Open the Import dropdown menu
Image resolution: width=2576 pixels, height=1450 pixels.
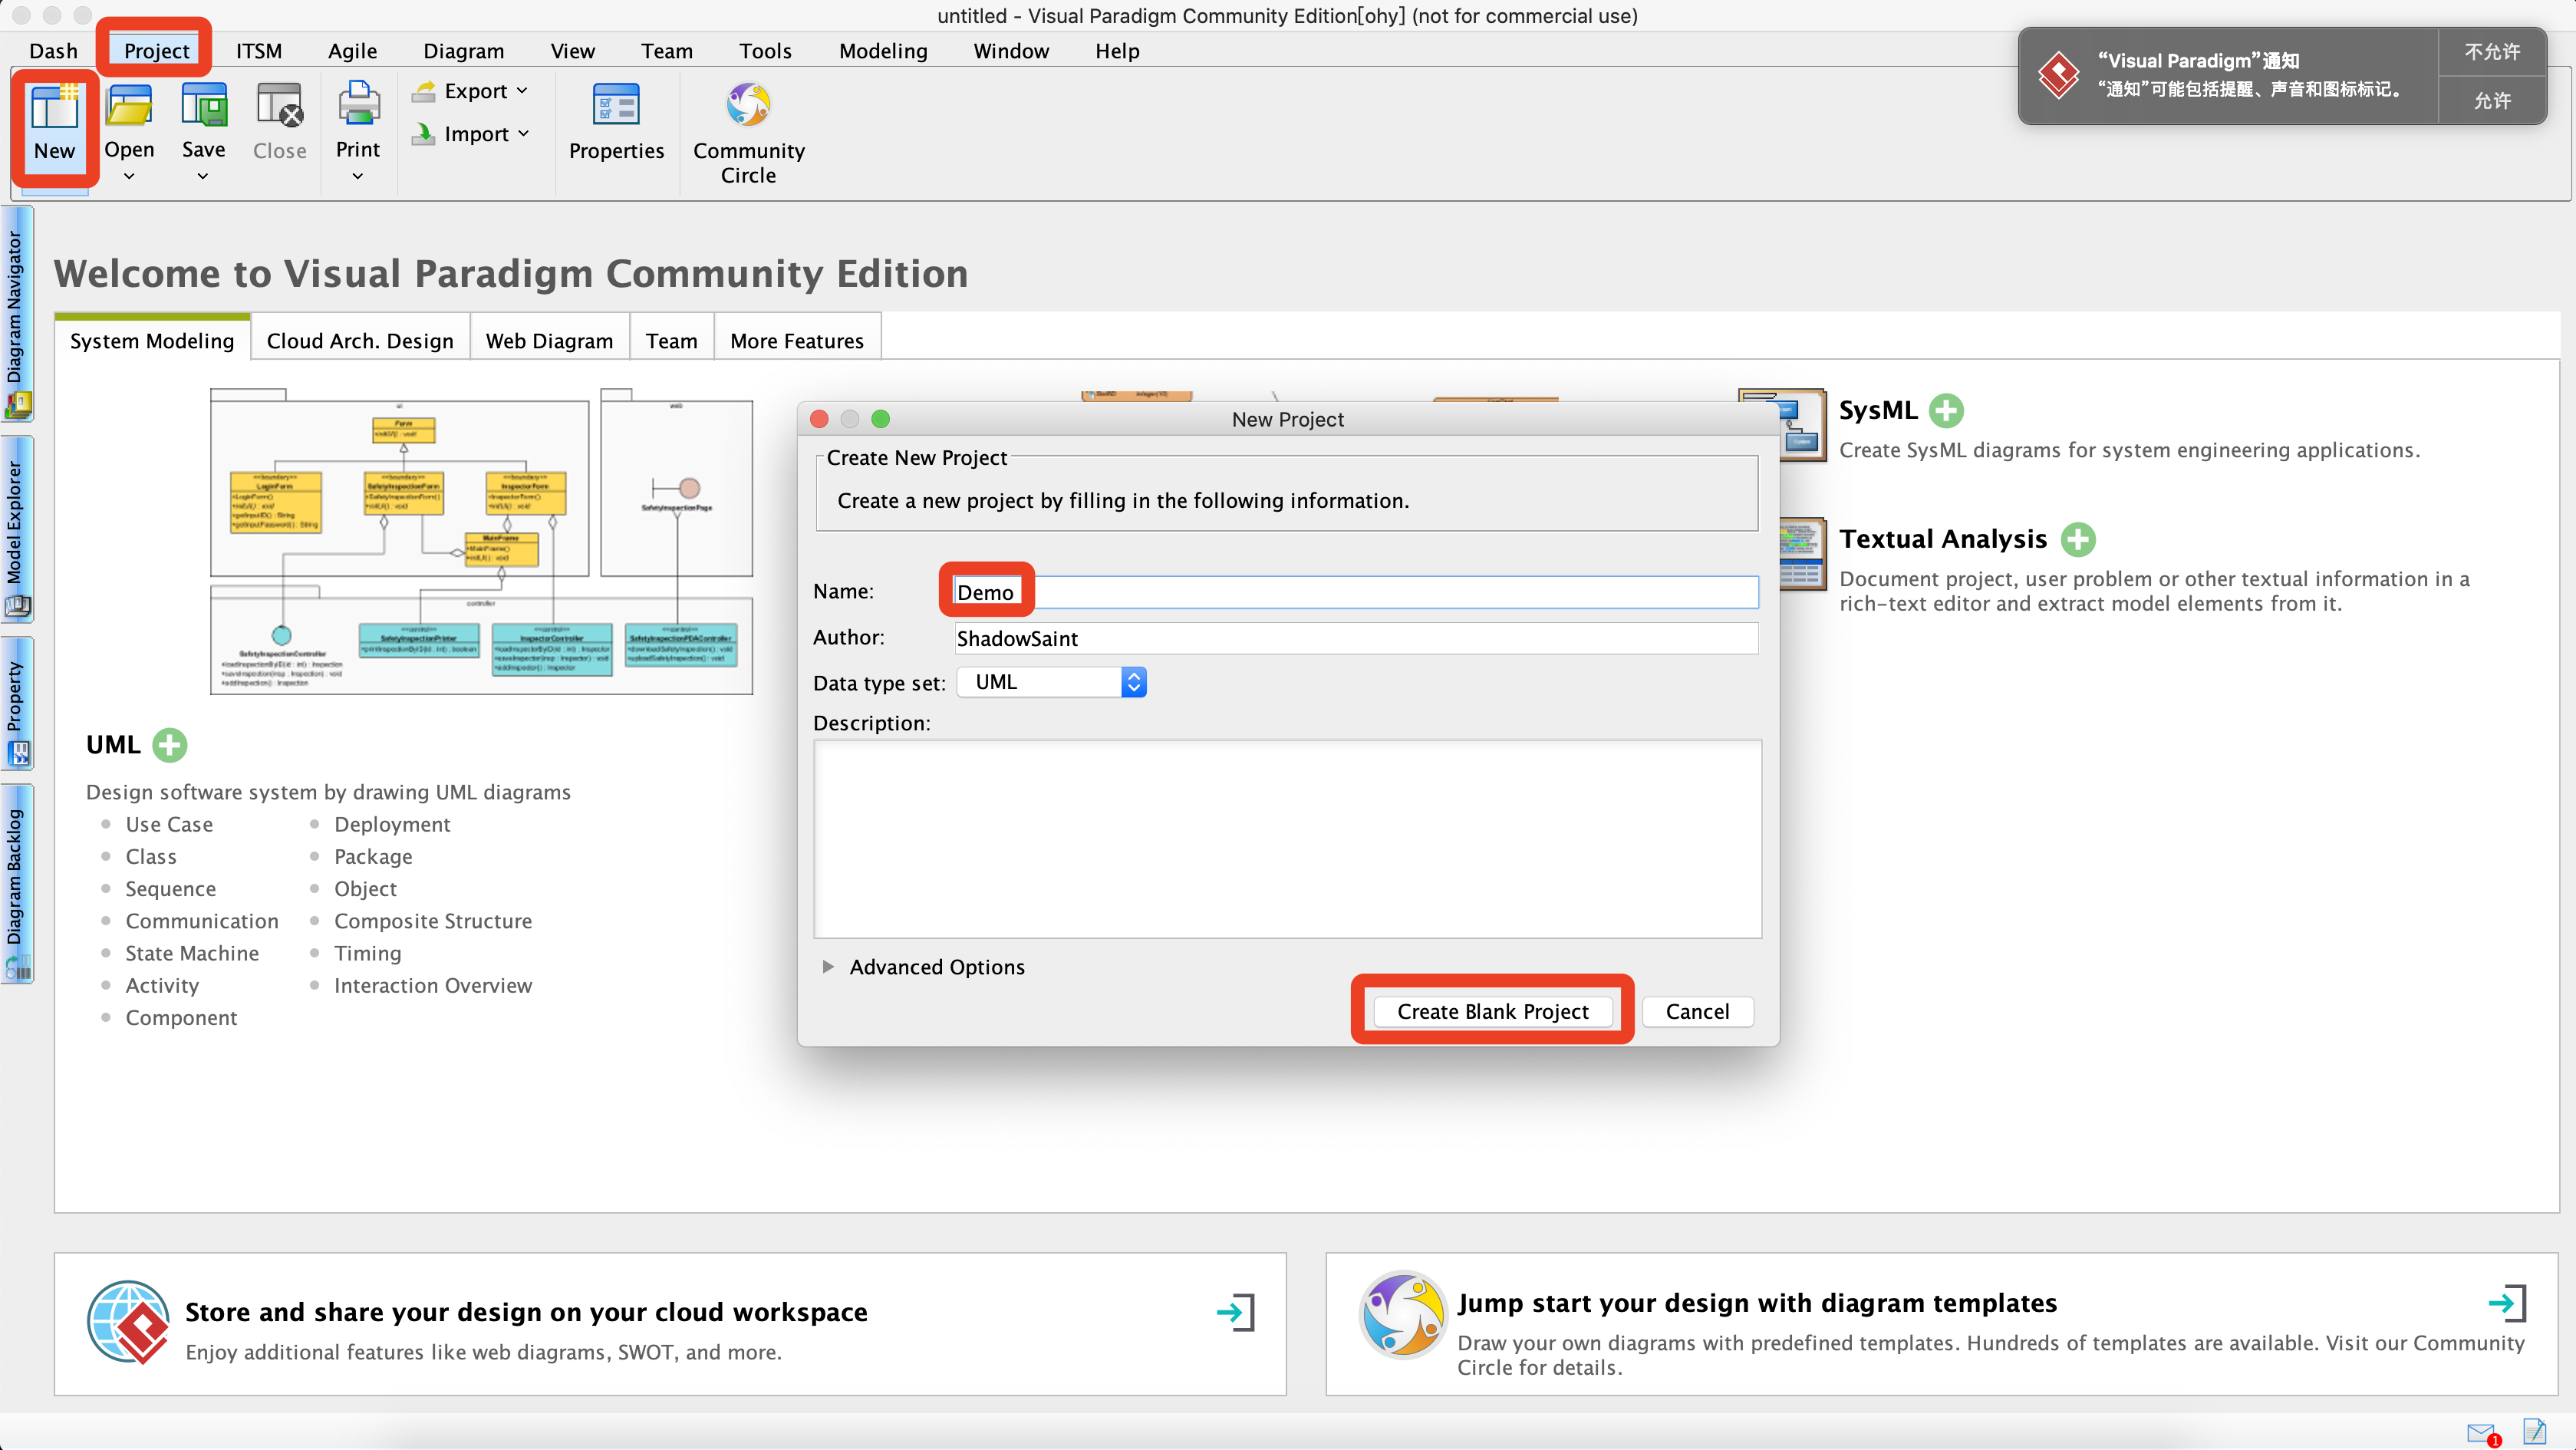tap(471, 134)
